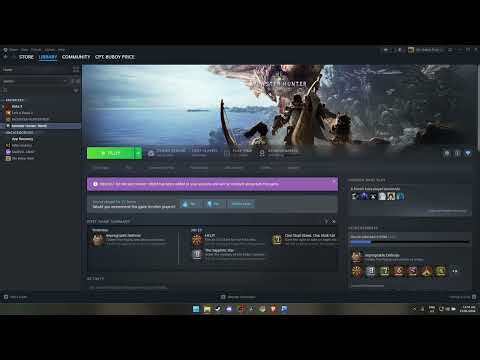Show hidden system tray icons
Screen dimensions: 480x360
(414, 309)
